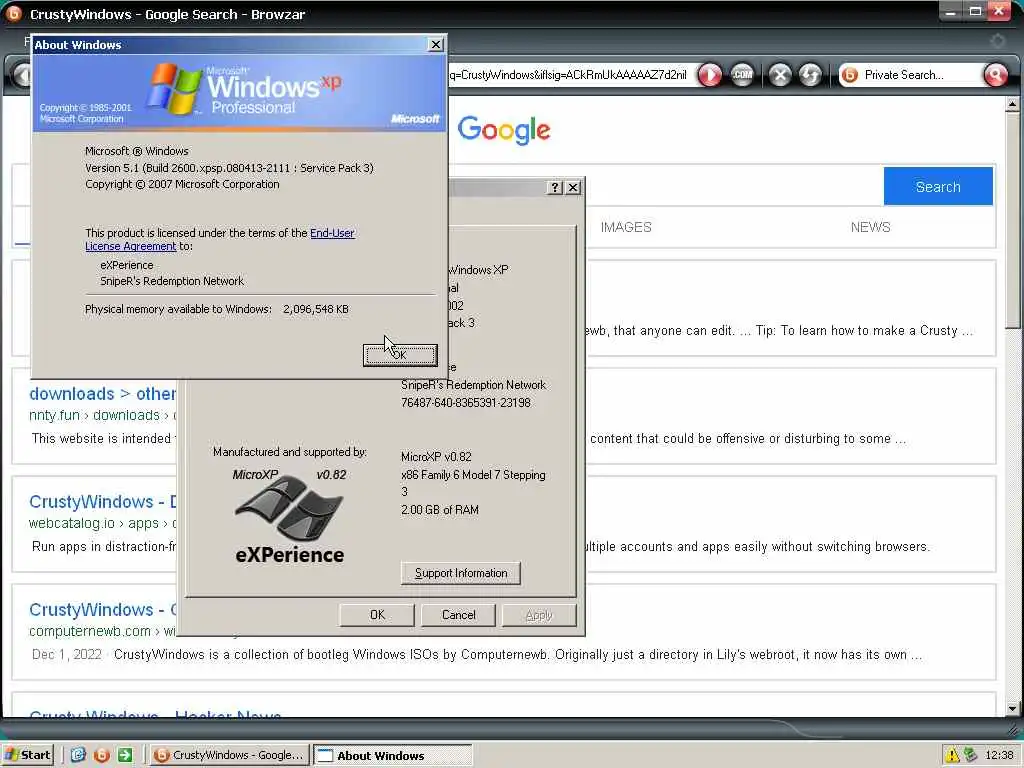Screen dimensions: 1024x768
Task: Click the .COM autocomplete button in Browzar
Action: [742, 75]
